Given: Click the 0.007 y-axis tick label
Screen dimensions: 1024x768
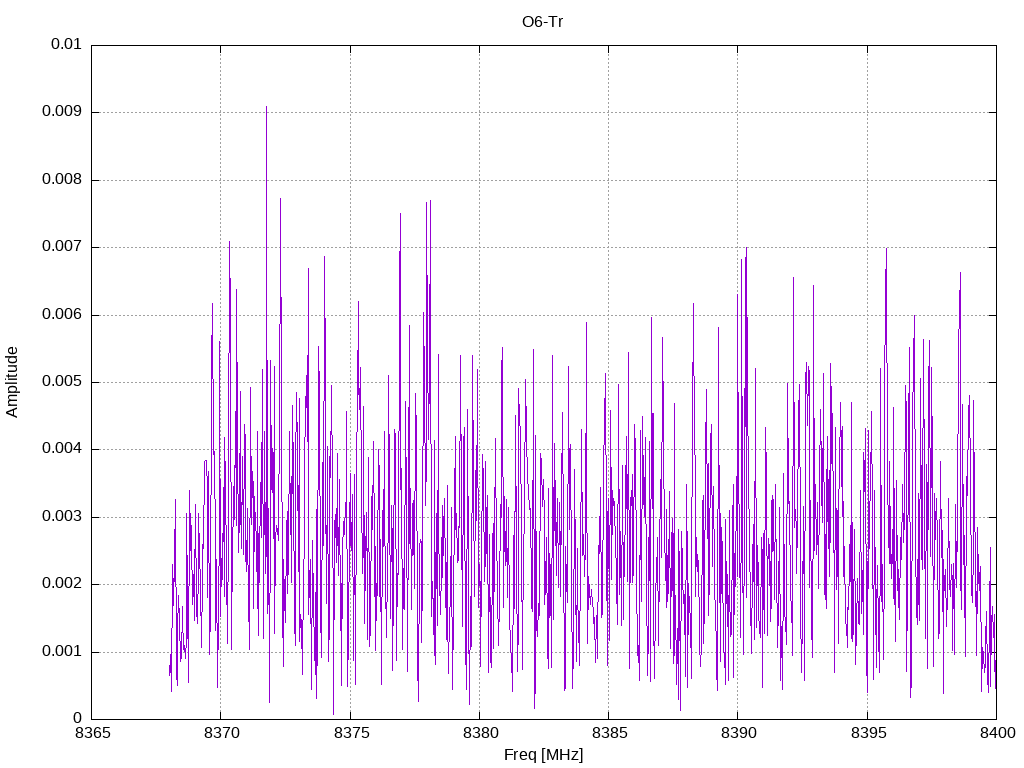Looking at the screenshot, I should (x=62, y=247).
